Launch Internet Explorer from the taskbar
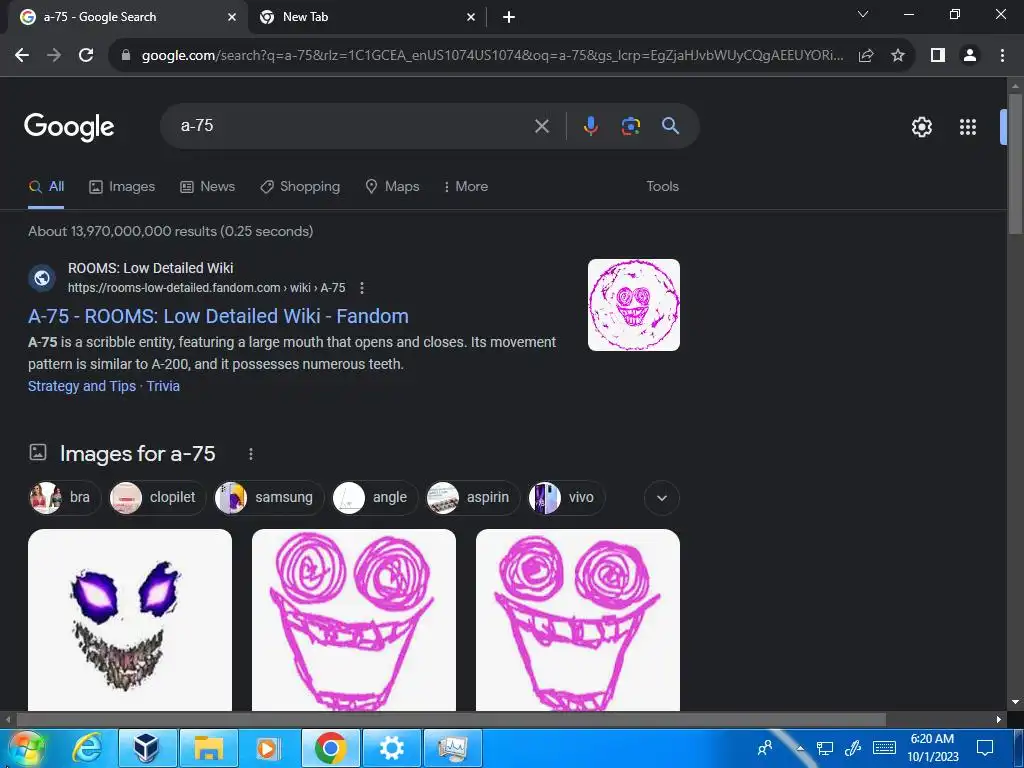 (87, 748)
